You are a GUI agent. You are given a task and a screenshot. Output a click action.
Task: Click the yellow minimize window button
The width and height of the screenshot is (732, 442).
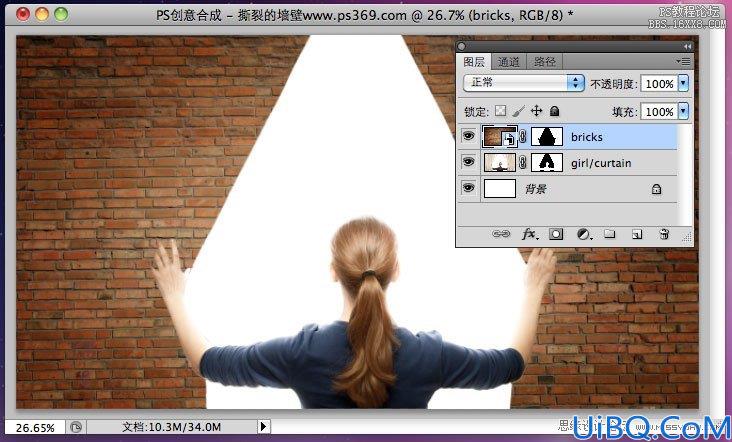(x=42, y=14)
